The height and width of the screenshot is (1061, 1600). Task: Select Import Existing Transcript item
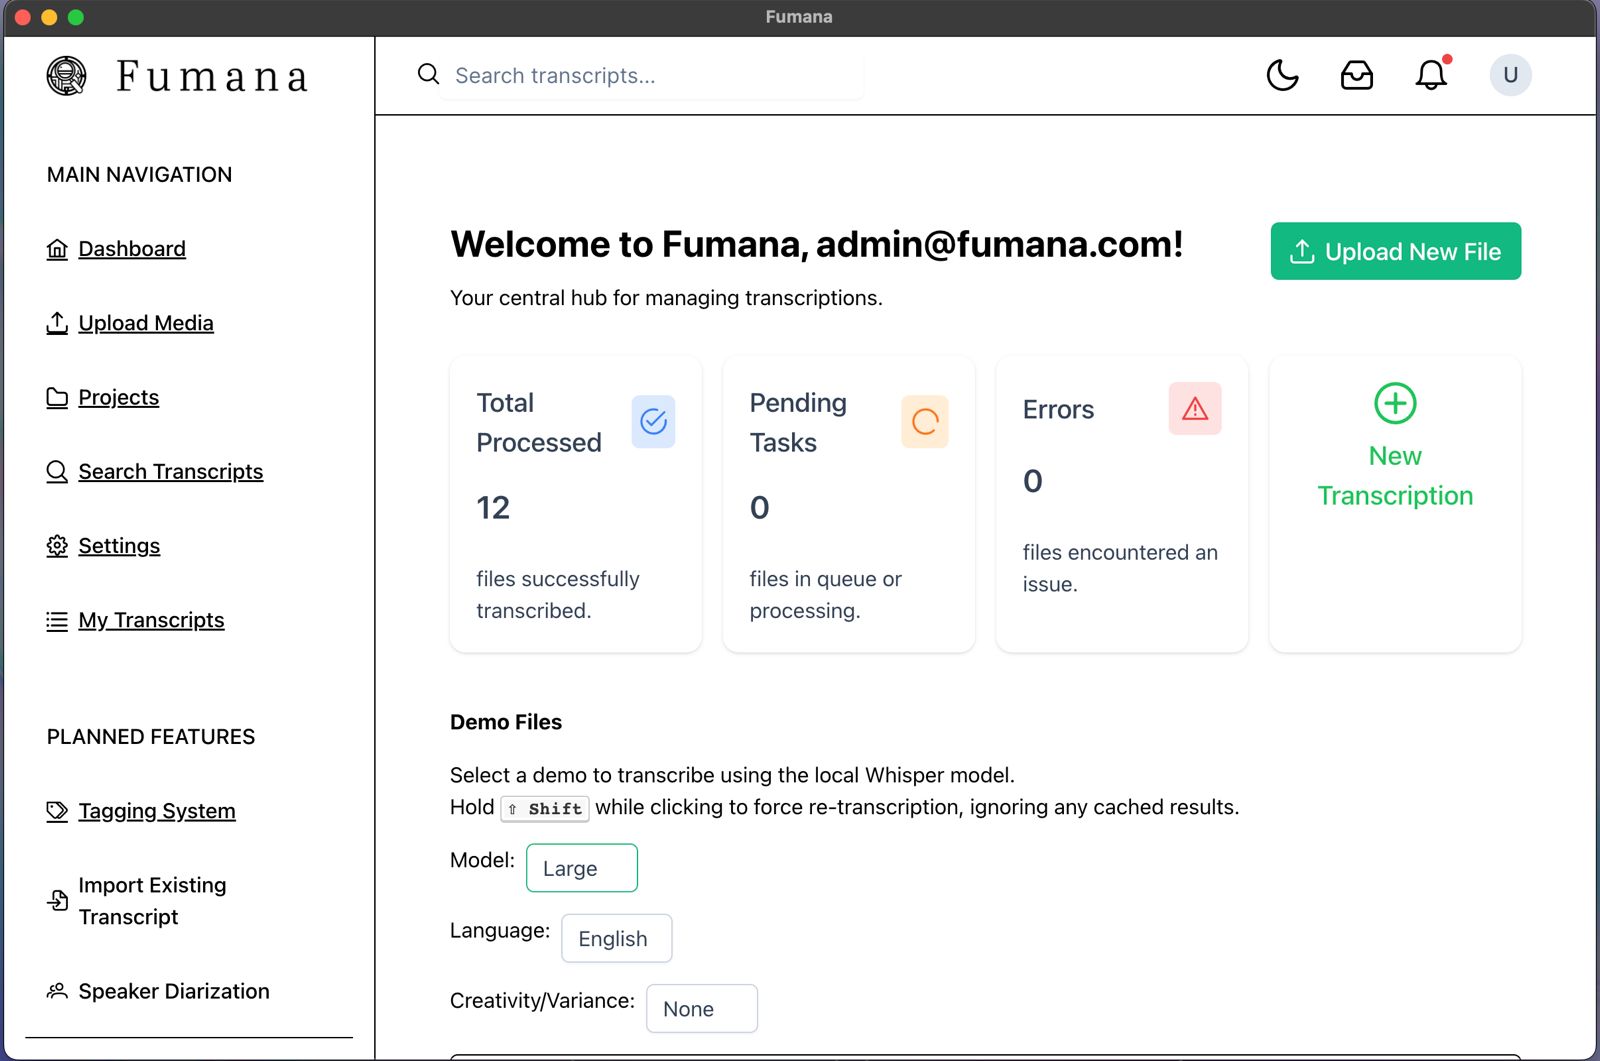(152, 901)
